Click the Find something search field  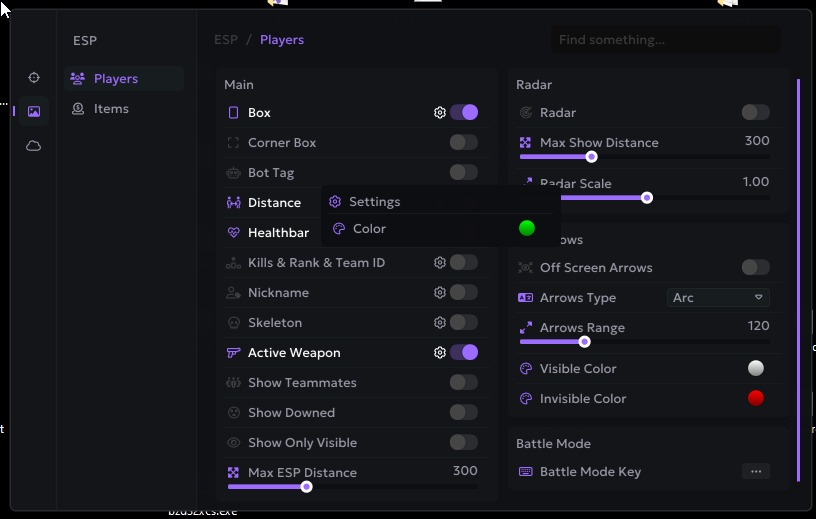click(665, 40)
